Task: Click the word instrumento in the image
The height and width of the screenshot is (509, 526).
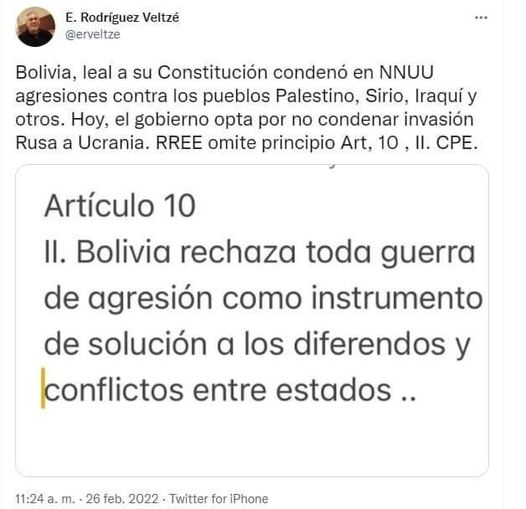Action: [x=397, y=298]
